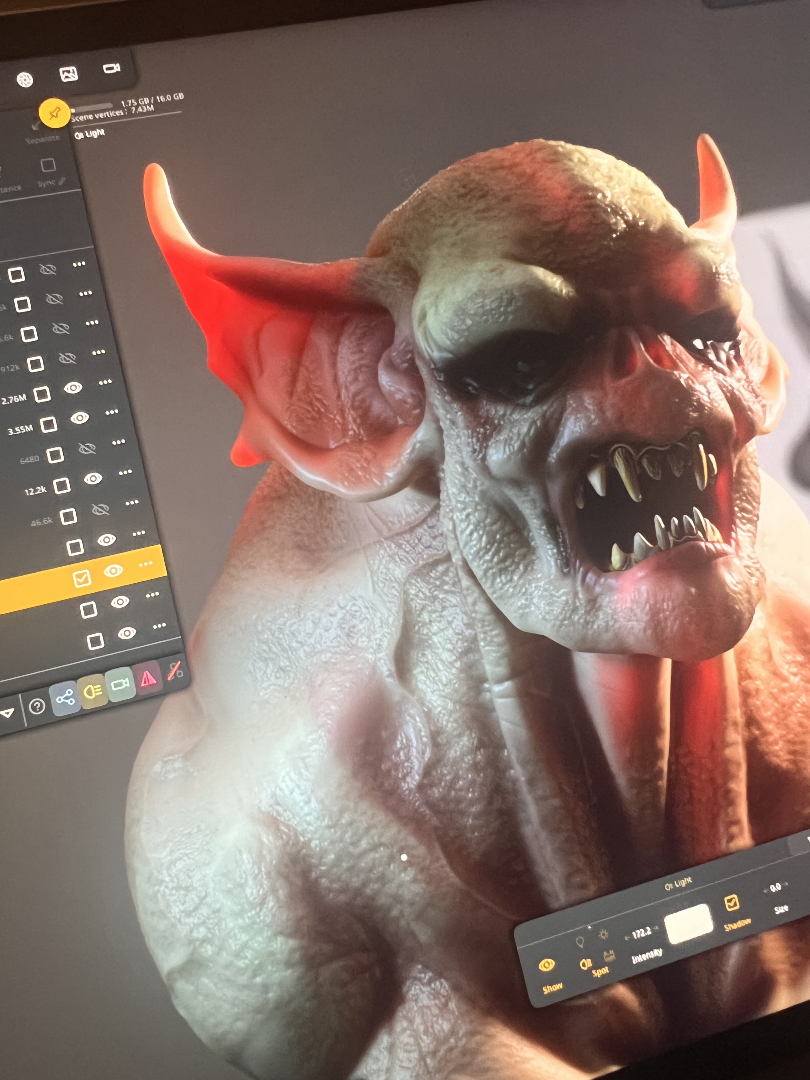Toggle the Sync checkbox
The width and height of the screenshot is (810, 1080).
(48, 165)
